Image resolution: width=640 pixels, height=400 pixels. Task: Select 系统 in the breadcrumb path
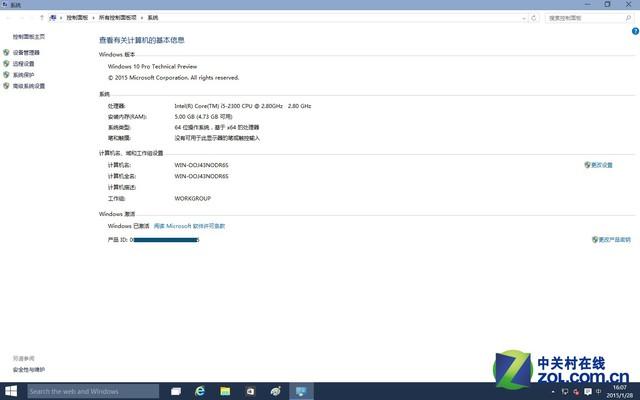tap(153, 18)
